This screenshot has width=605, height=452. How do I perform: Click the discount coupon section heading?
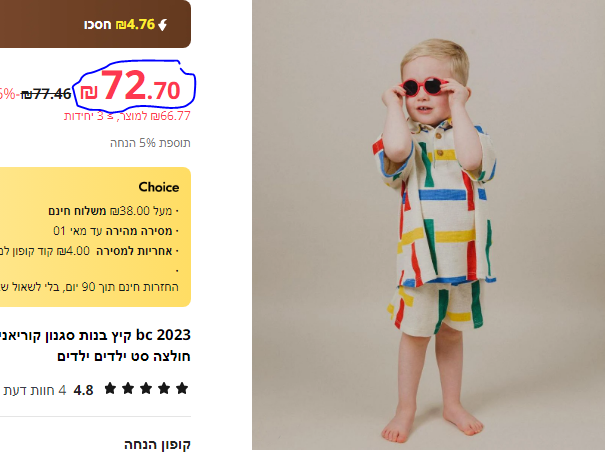click(x=157, y=444)
